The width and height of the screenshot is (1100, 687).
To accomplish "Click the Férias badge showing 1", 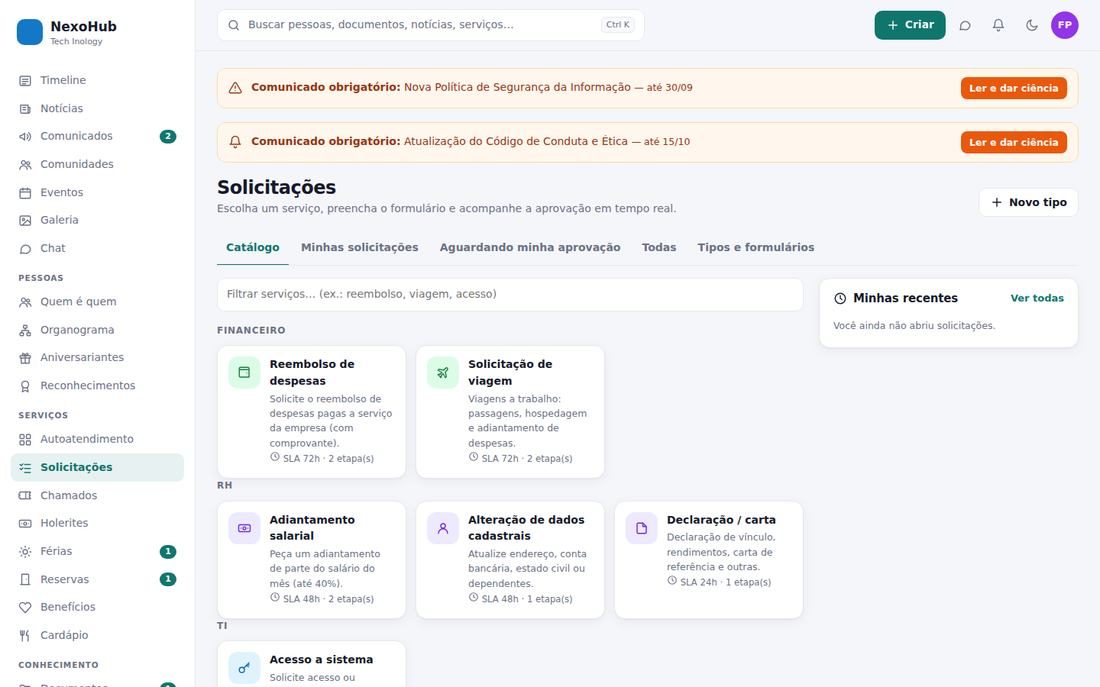I will (168, 552).
